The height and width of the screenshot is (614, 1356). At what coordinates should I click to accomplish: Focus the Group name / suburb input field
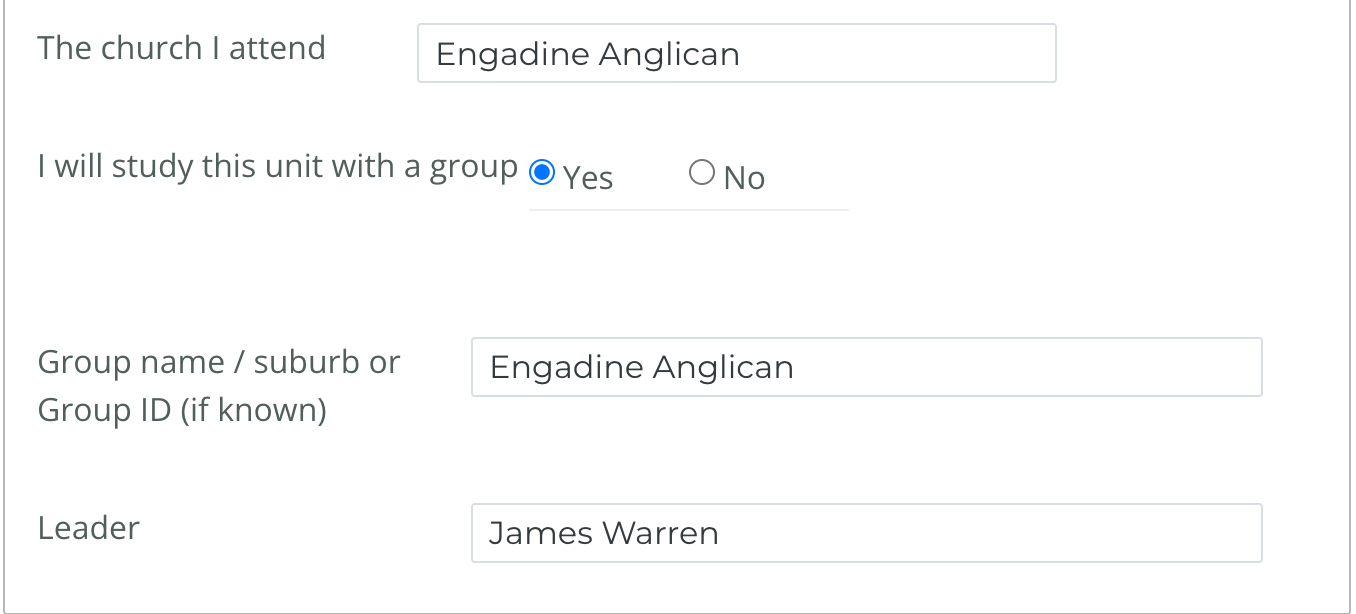866,367
